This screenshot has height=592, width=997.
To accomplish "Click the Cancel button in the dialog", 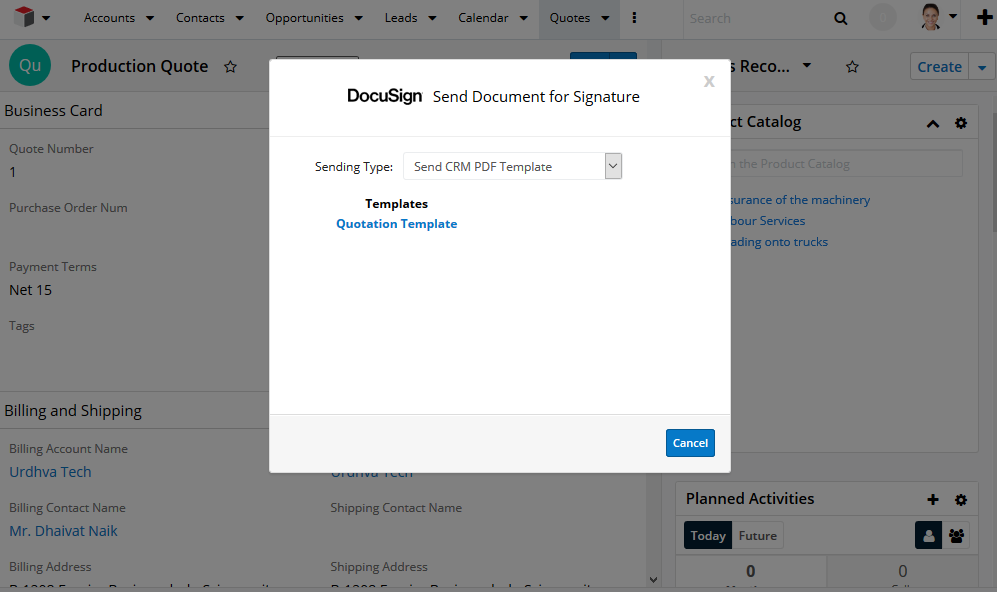I will pyautogui.click(x=691, y=443).
